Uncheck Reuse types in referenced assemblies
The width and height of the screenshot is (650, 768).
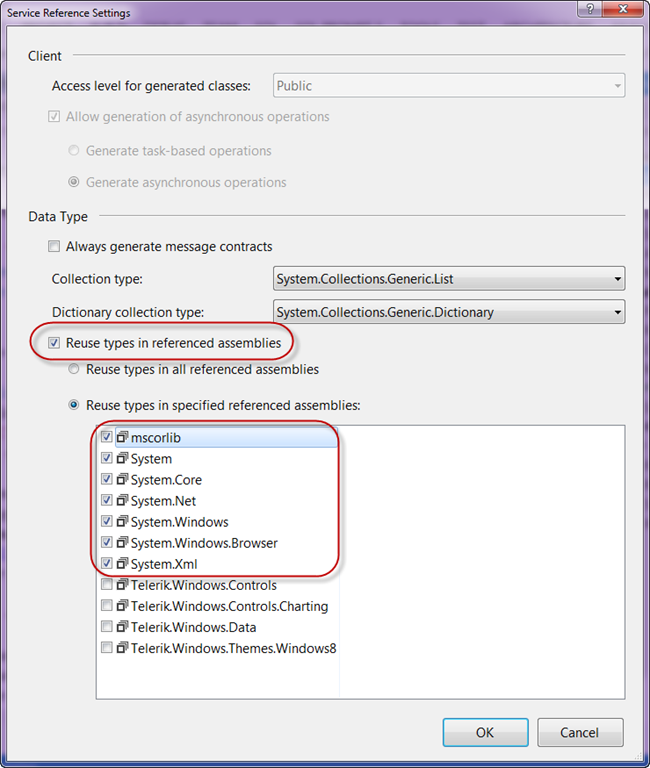[x=54, y=343]
